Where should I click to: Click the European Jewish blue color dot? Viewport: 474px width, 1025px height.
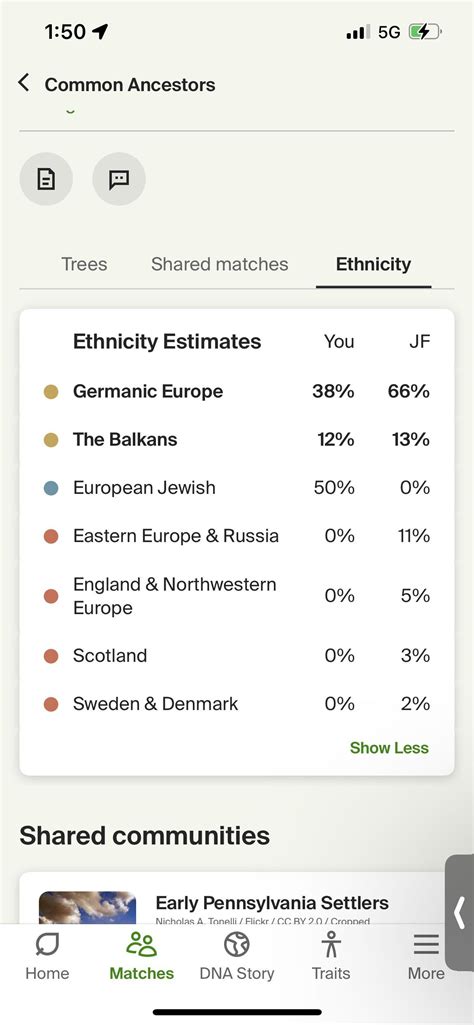(x=51, y=488)
